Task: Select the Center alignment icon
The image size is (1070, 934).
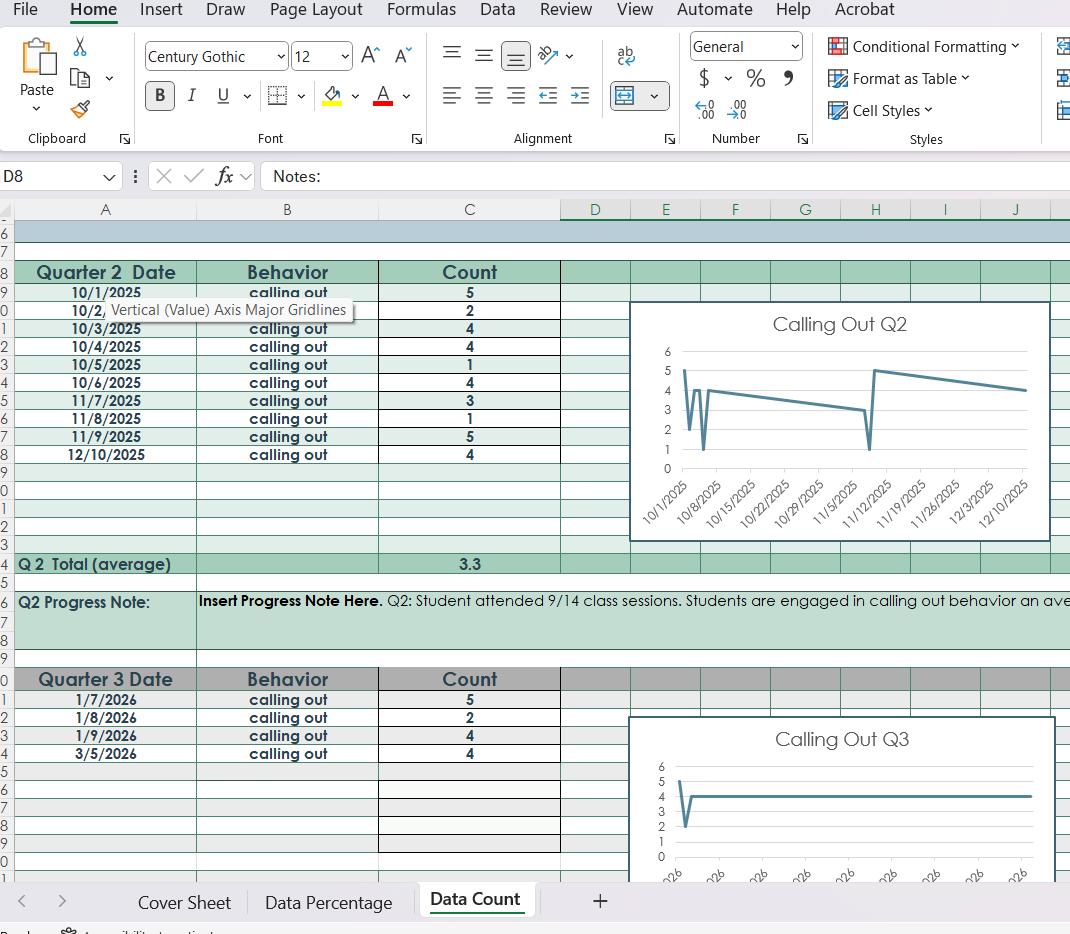Action: click(x=483, y=95)
